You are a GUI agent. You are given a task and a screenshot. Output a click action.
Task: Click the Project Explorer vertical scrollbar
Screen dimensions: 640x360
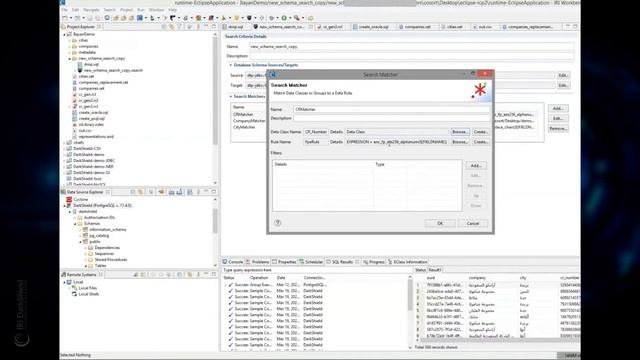coord(215,109)
